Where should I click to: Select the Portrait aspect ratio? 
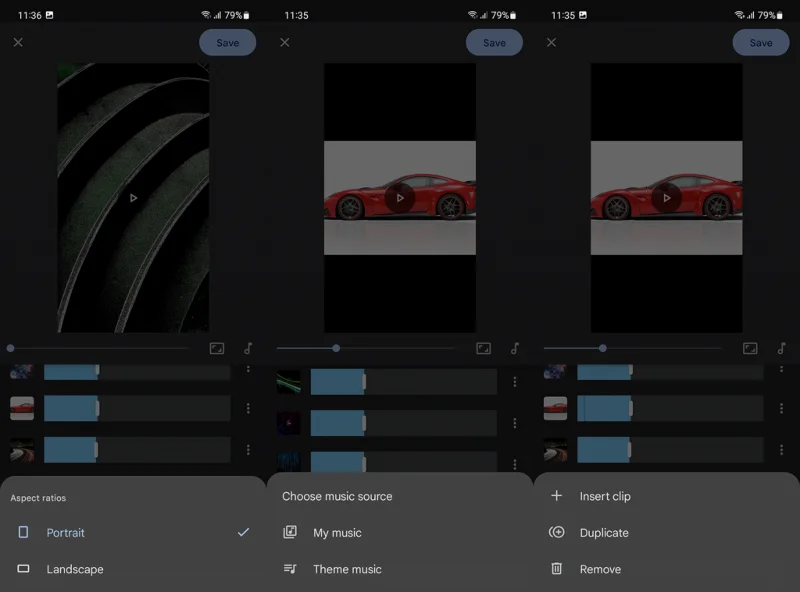[133, 532]
